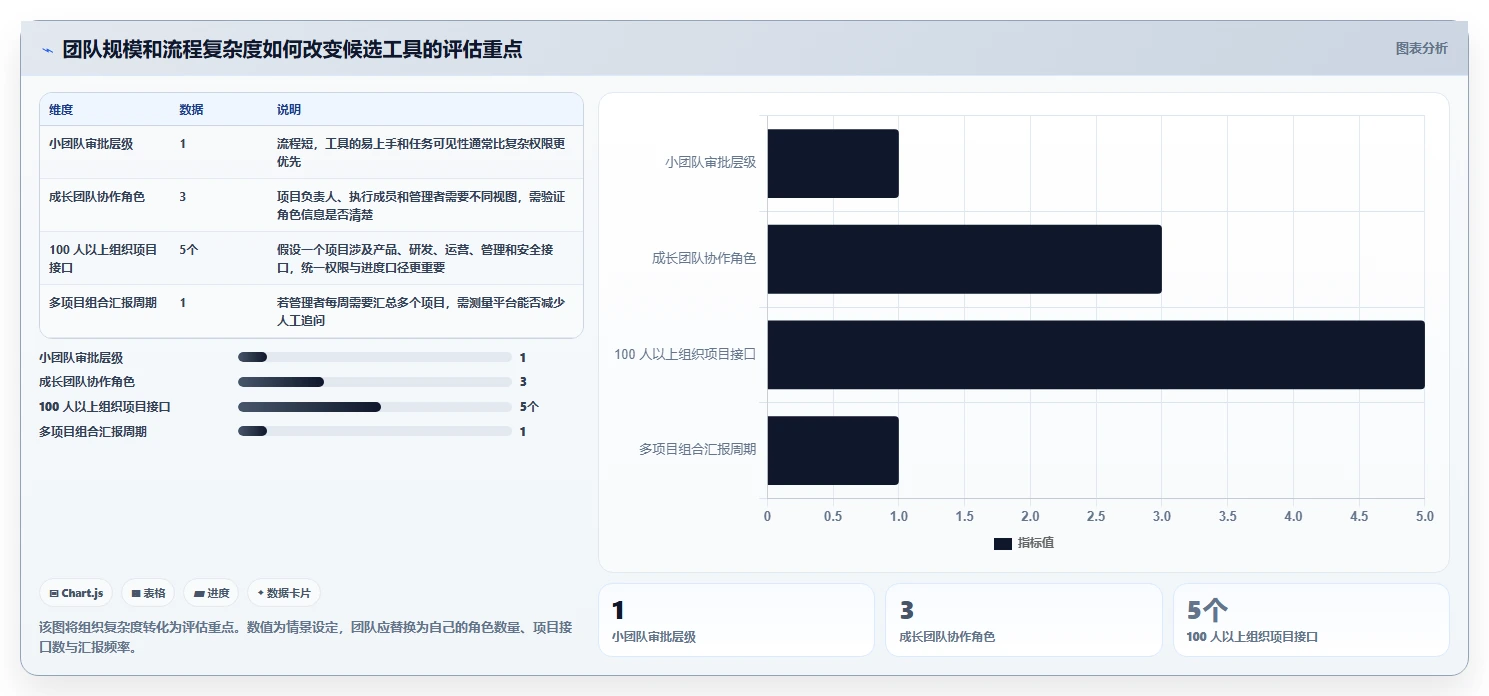This screenshot has width=1489, height=696.
Task: Click the 100 人以上组织项目接口 chart bar
Action: (x=1096, y=355)
